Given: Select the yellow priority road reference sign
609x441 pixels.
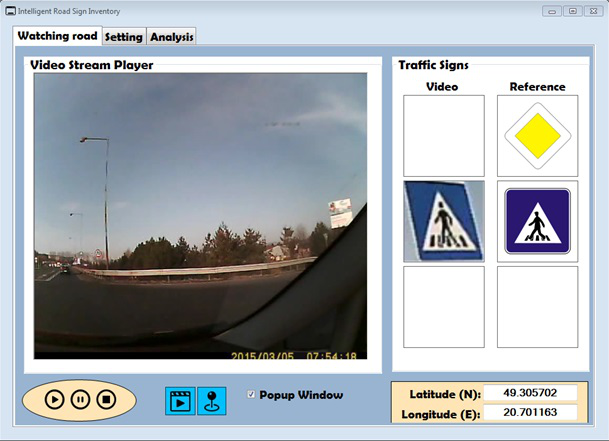Looking at the screenshot, I should click(x=538, y=136).
